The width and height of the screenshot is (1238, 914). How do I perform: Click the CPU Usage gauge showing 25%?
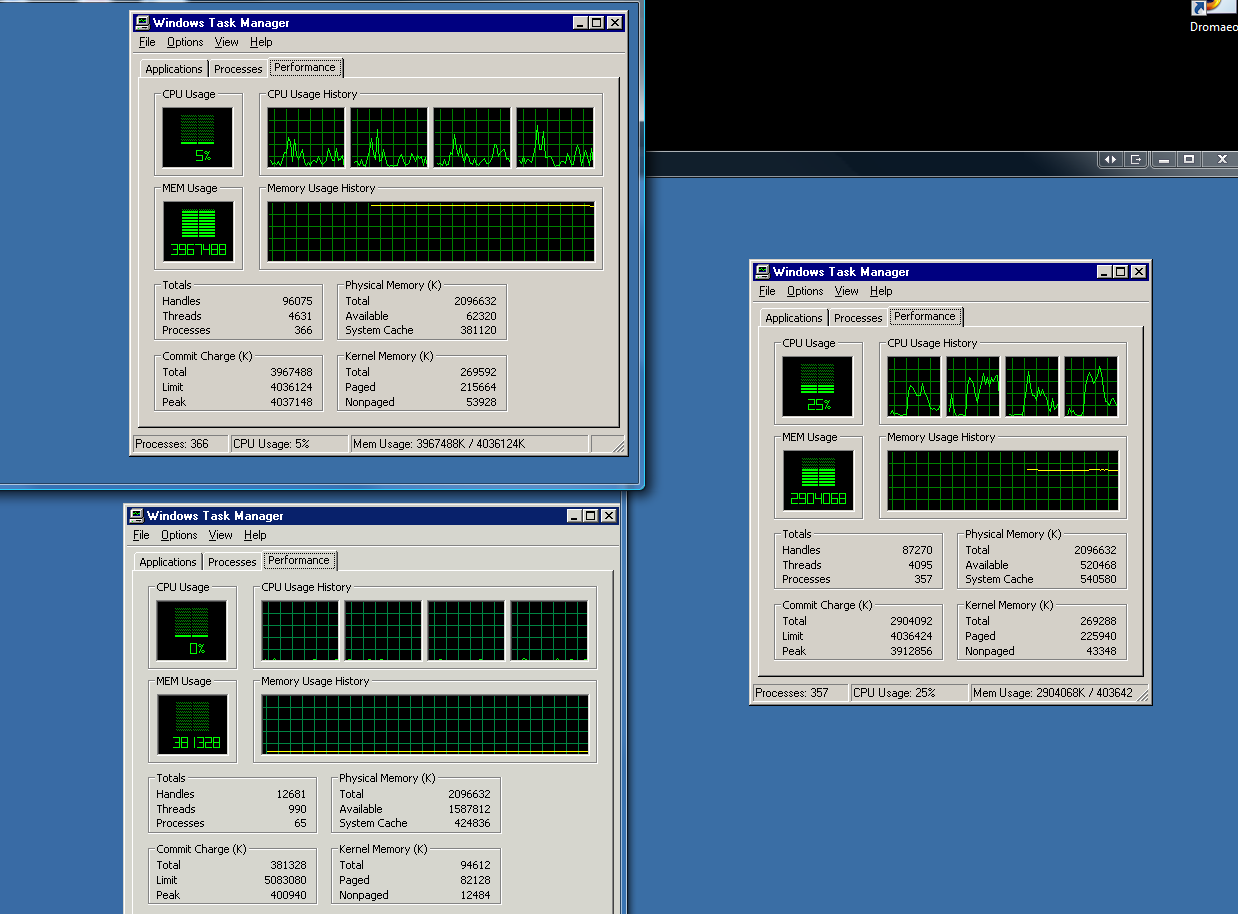818,386
